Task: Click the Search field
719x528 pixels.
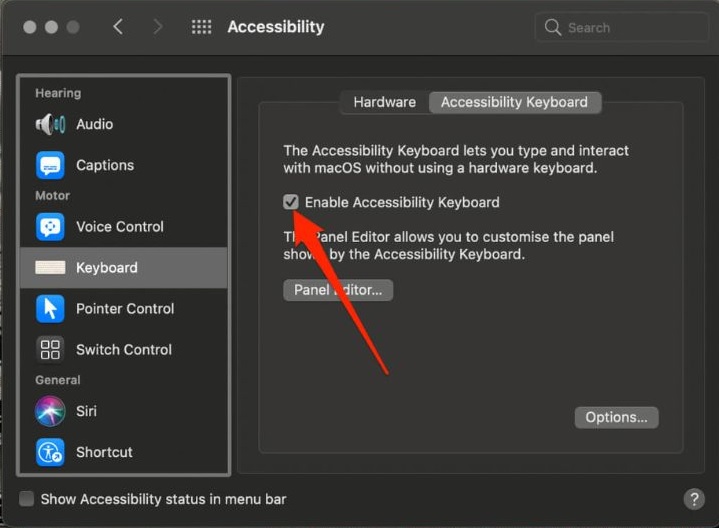Action: [620, 27]
